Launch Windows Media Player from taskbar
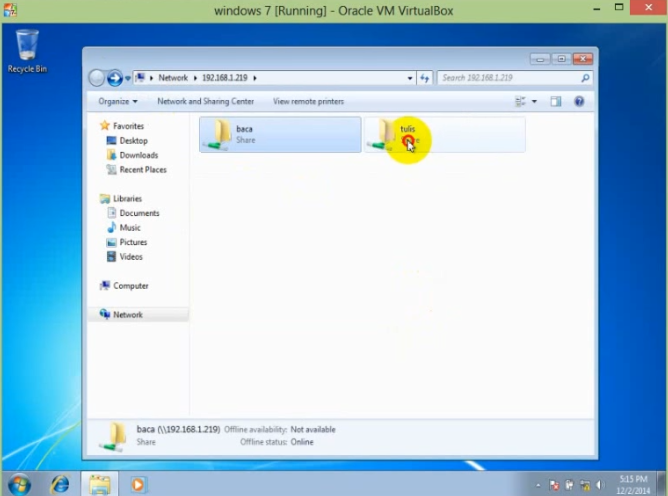668x496 pixels. coord(138,484)
